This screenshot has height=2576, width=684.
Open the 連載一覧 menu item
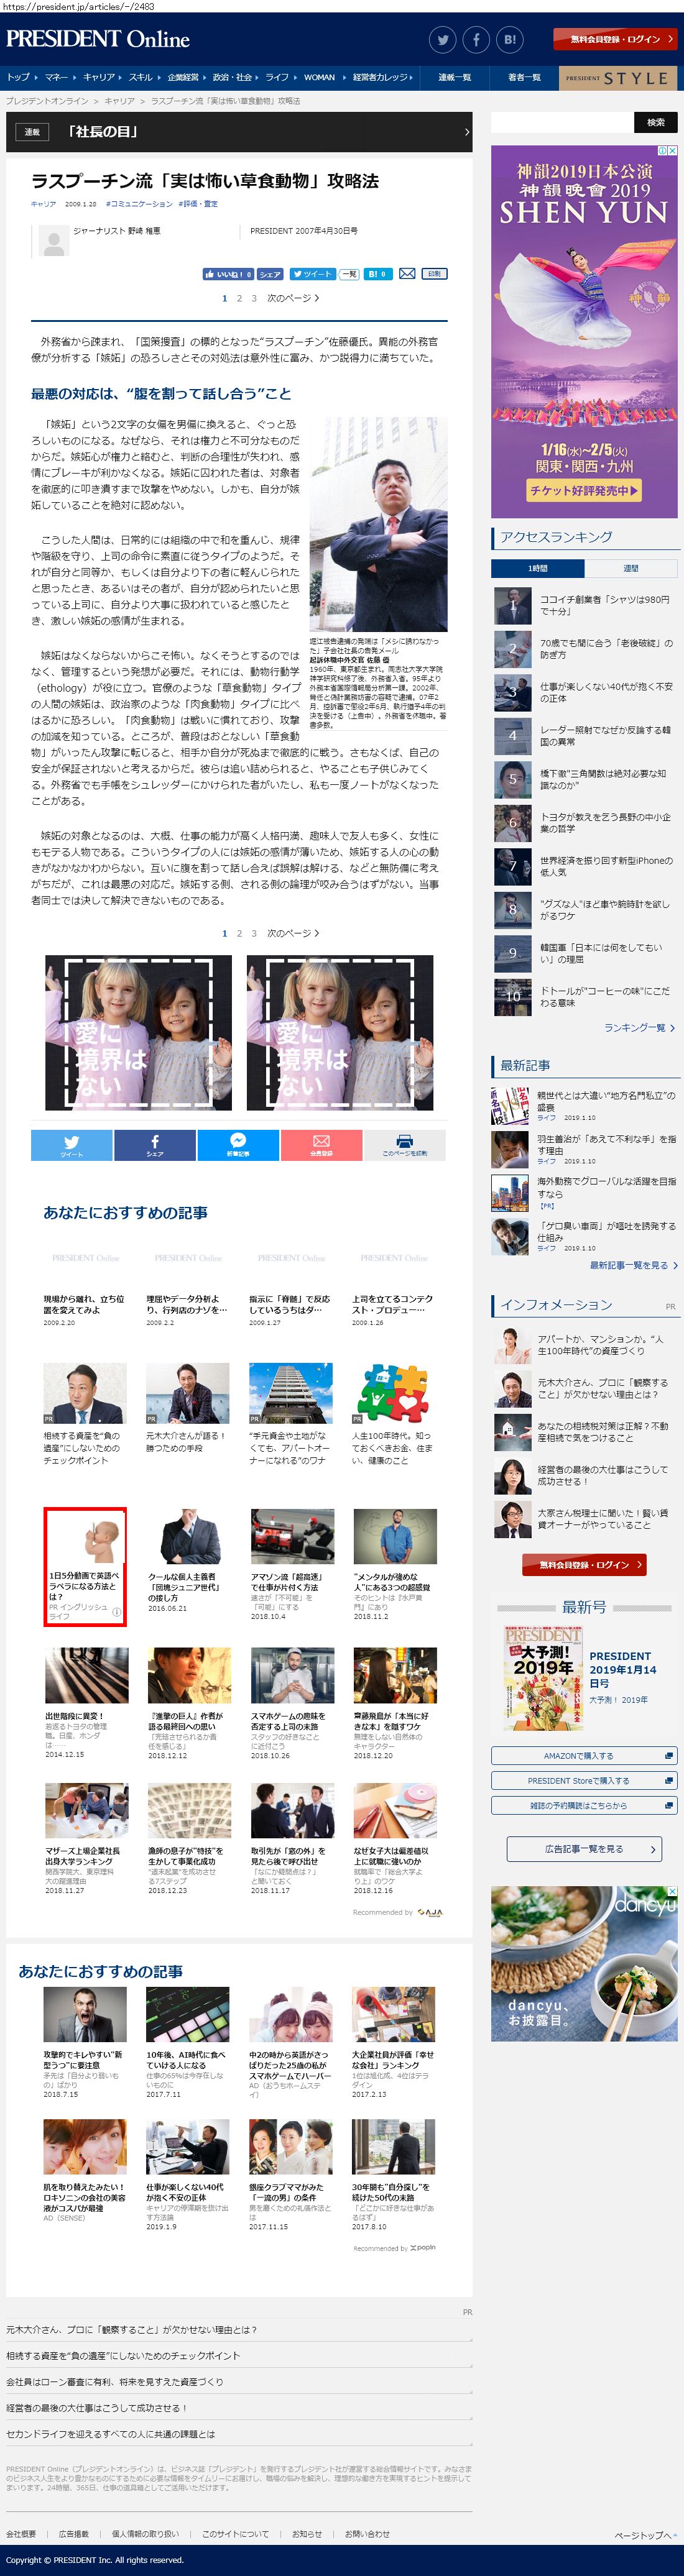tap(454, 77)
